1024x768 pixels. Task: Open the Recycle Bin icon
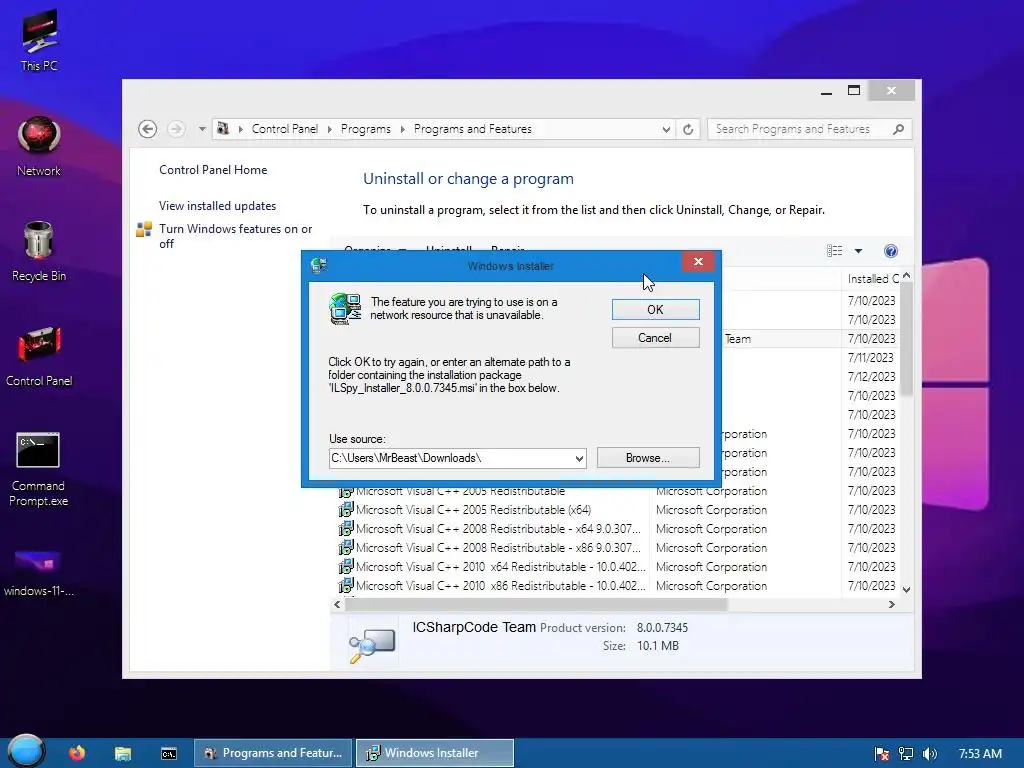pos(39,251)
